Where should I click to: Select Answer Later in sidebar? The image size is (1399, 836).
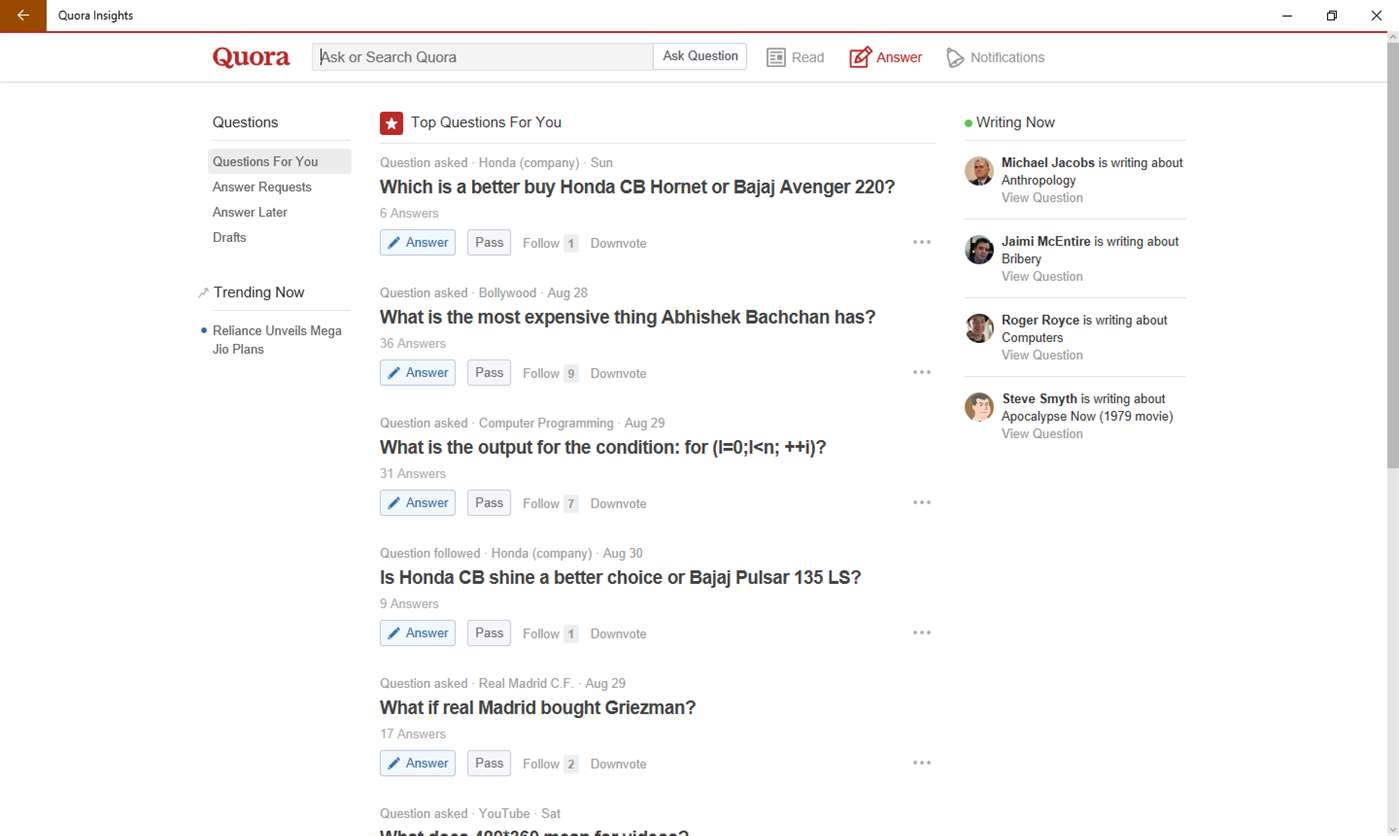pos(250,212)
